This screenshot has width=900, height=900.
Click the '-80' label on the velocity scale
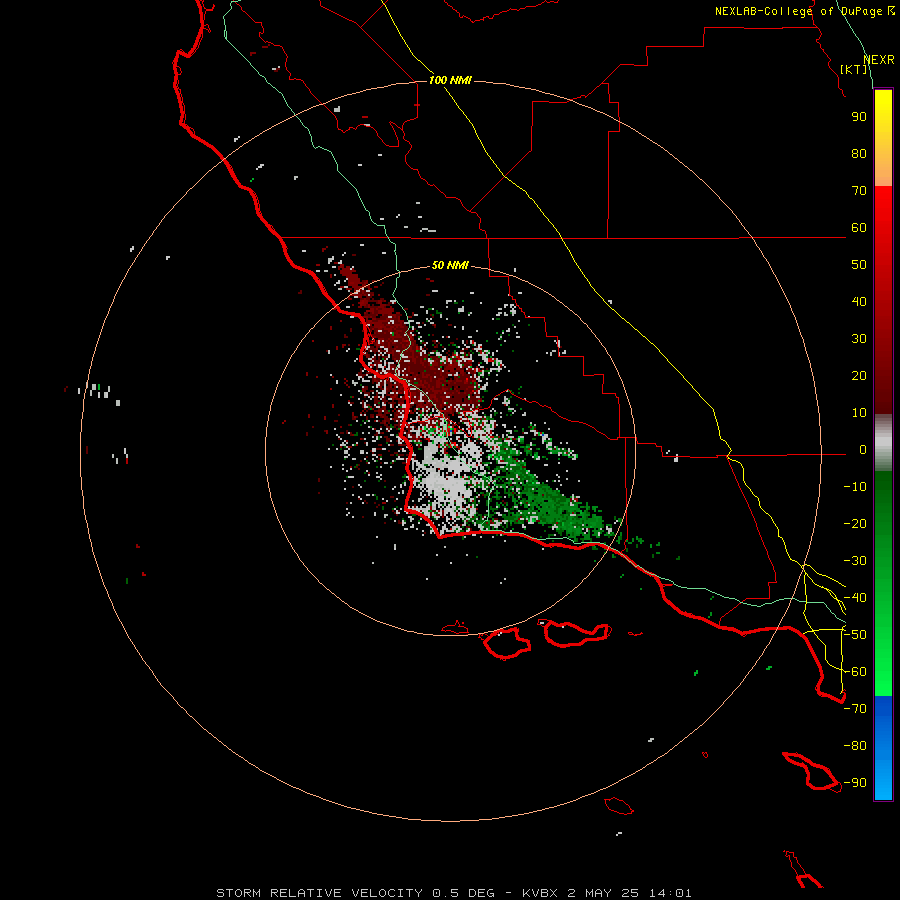pyautogui.click(x=855, y=746)
